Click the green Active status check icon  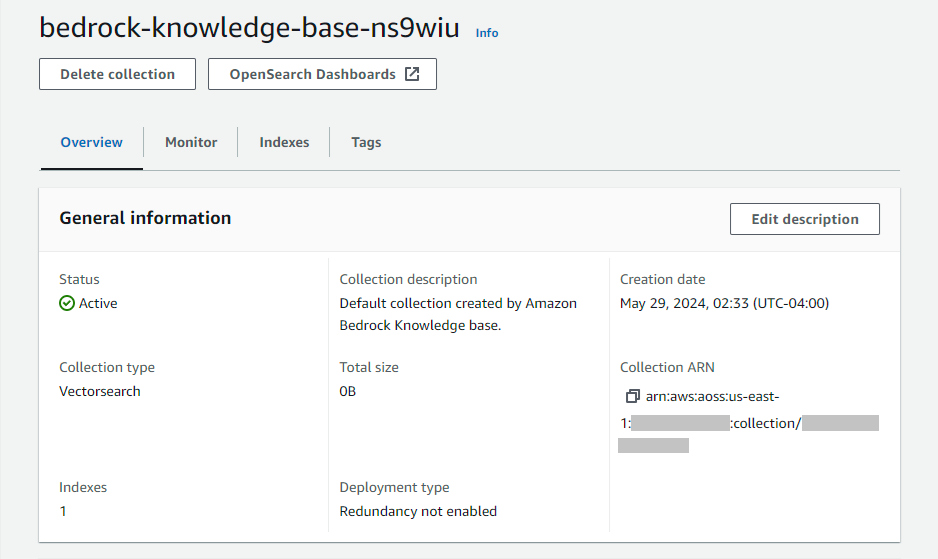coord(67,303)
